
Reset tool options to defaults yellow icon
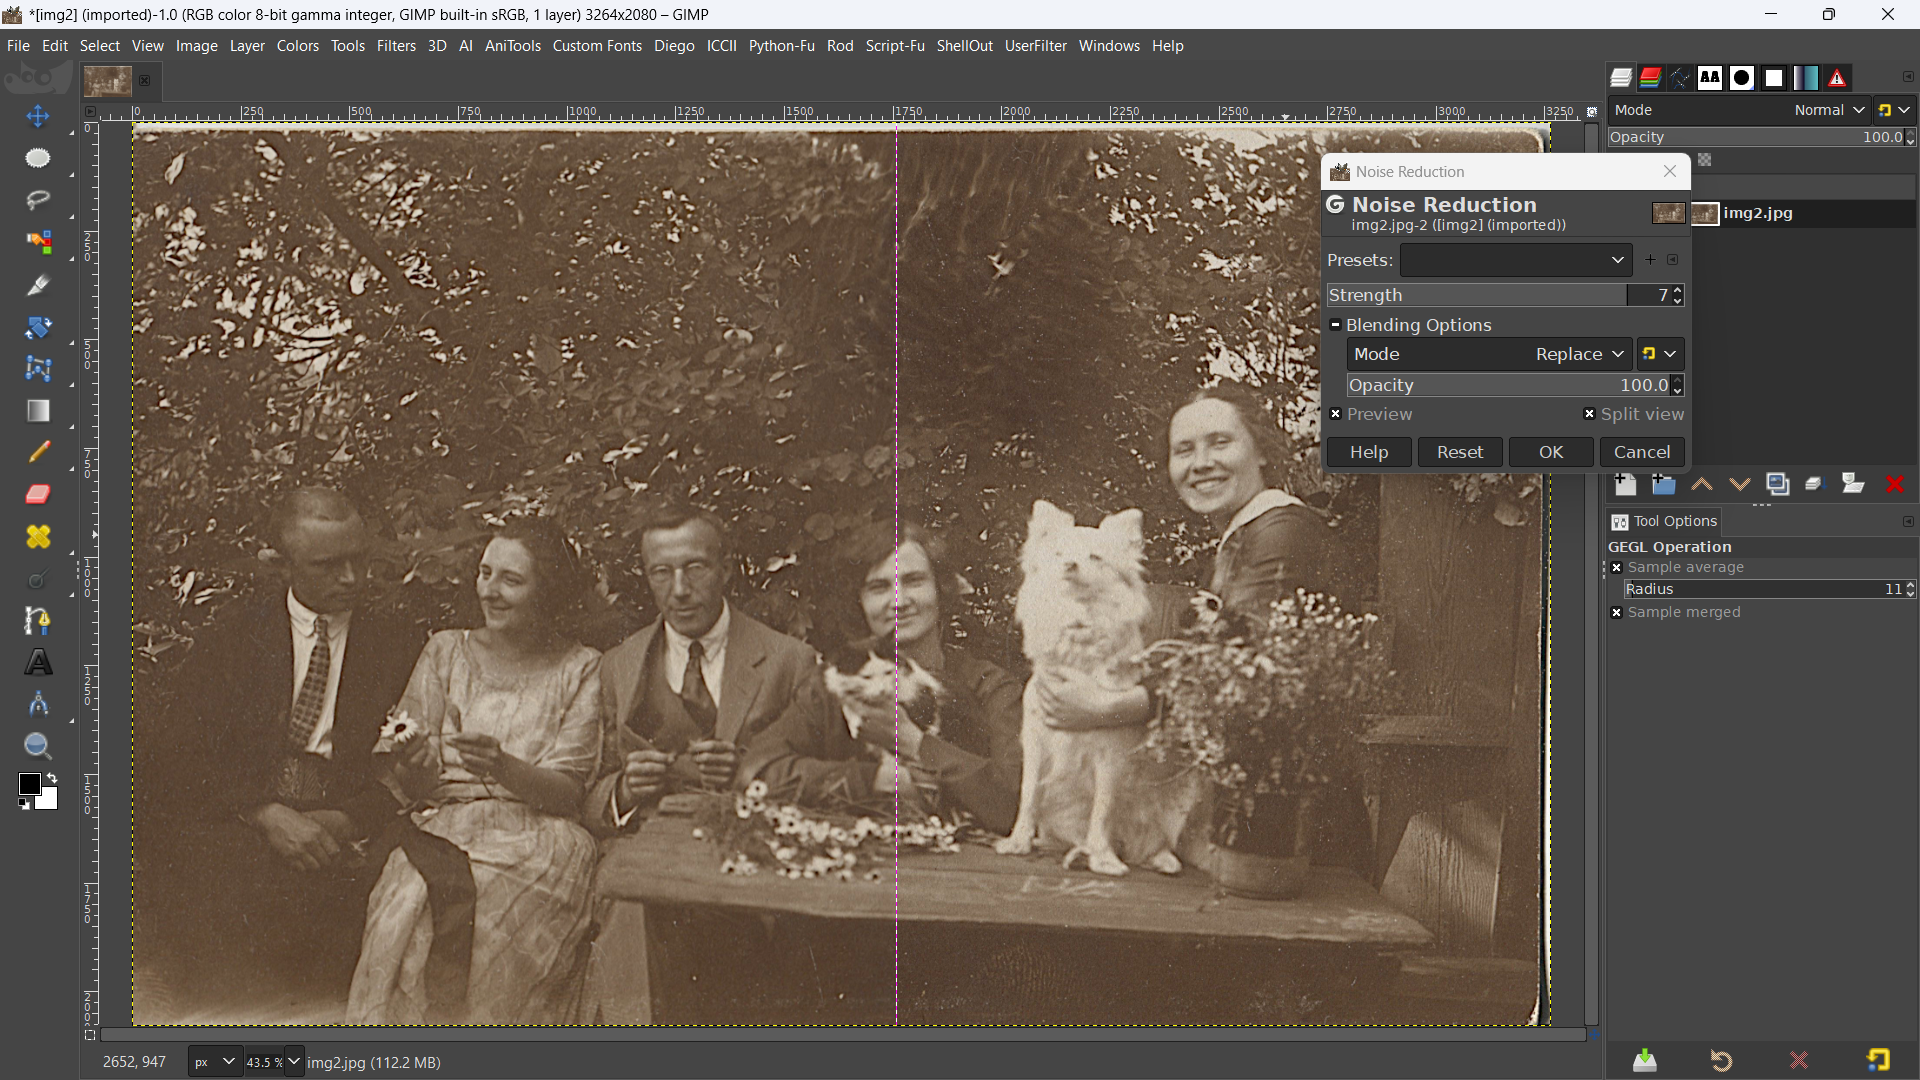(1878, 1060)
